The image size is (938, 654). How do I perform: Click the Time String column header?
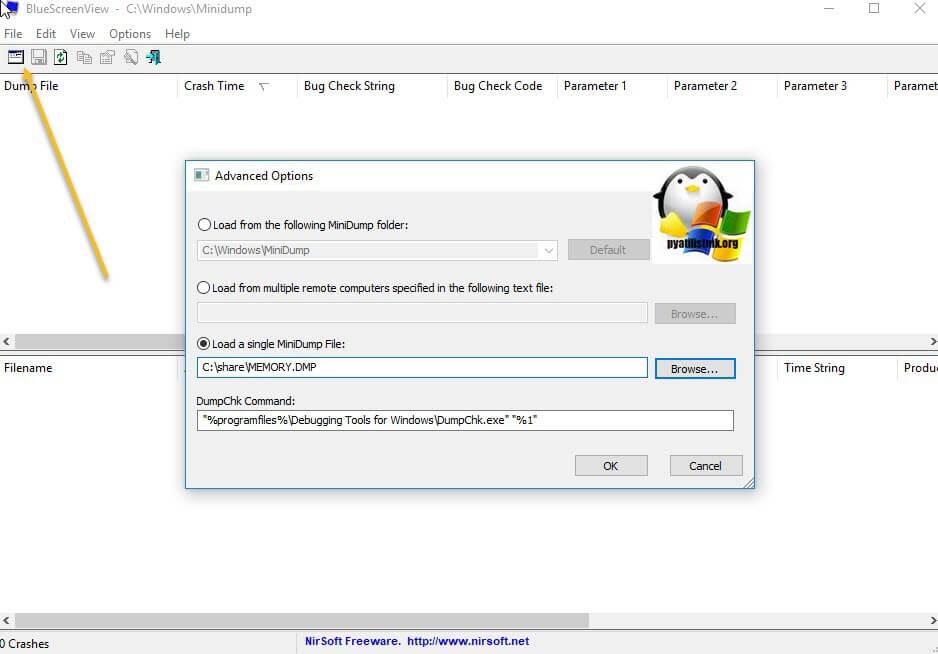pos(837,368)
